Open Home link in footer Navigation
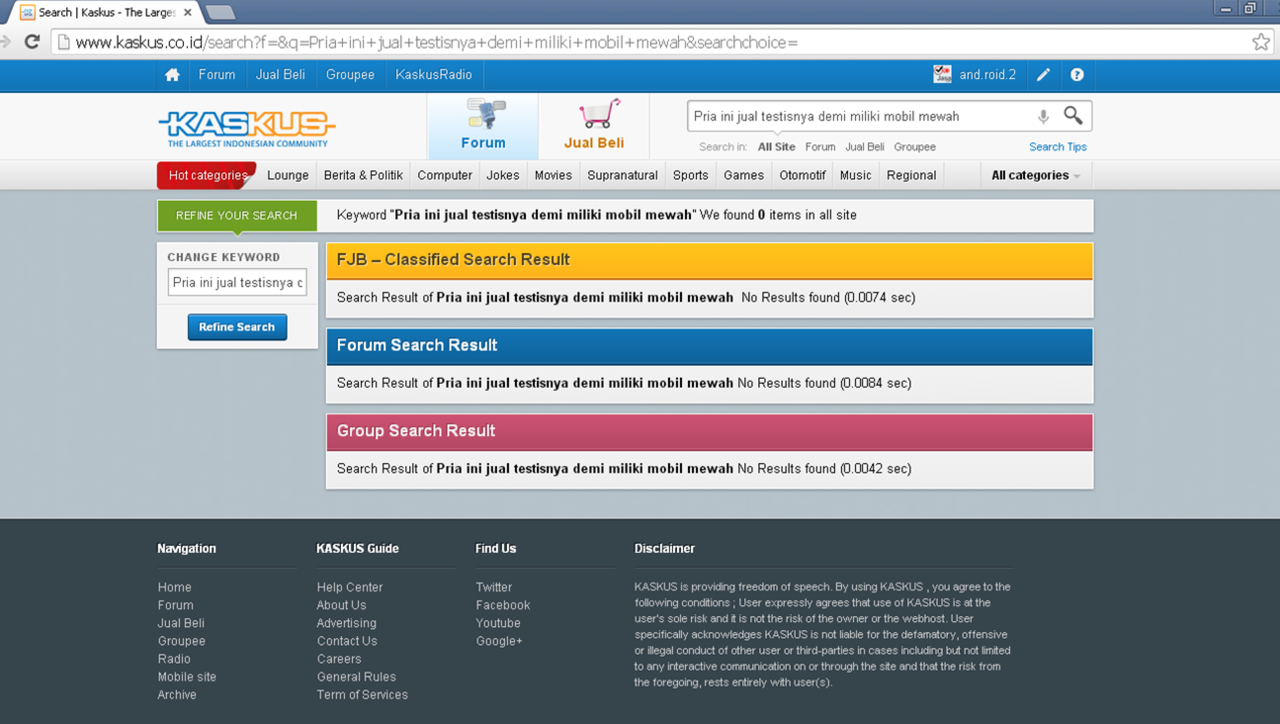The width and height of the screenshot is (1280, 724). point(174,588)
